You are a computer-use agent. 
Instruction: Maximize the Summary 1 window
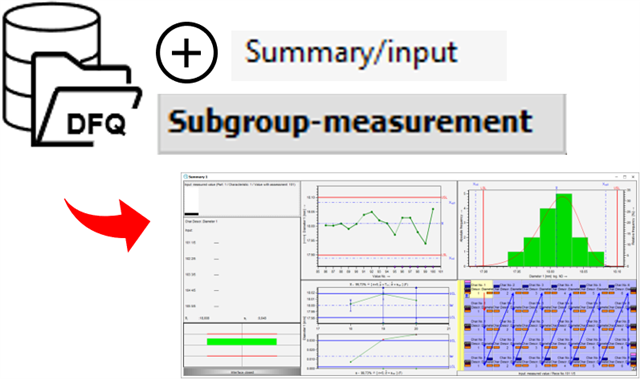click(624, 177)
